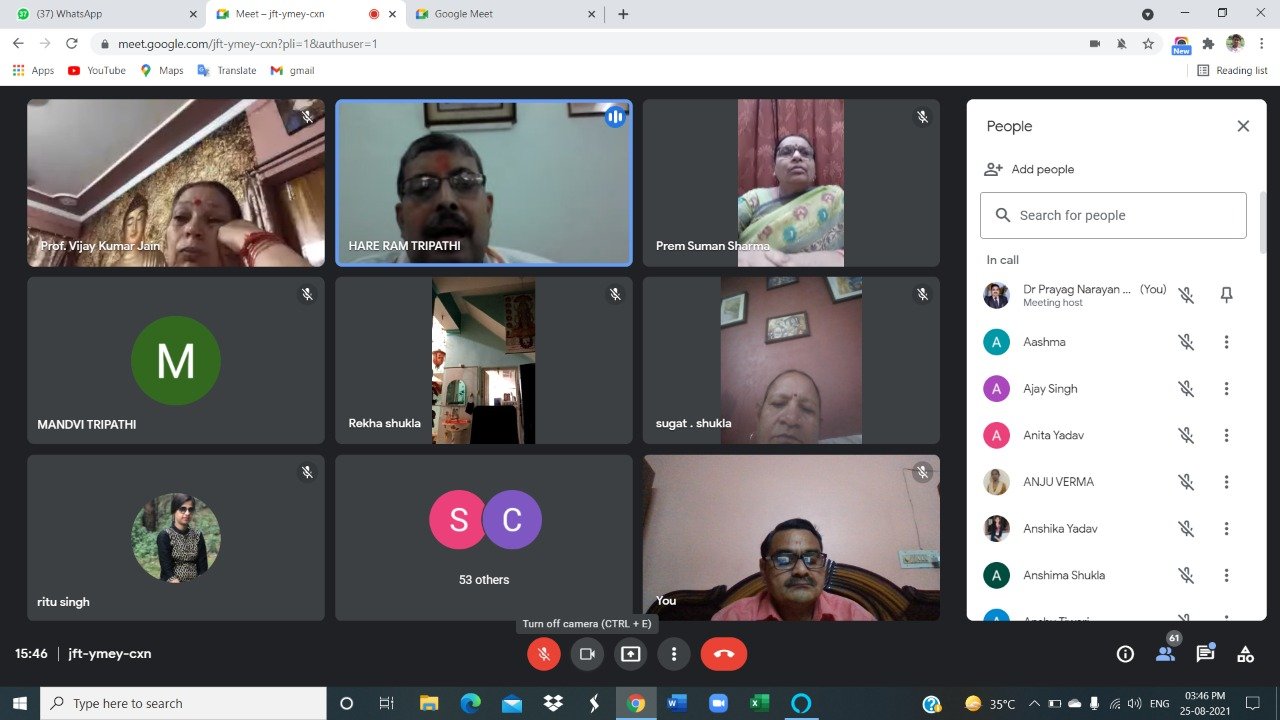Open more options for Anita Yadav
Viewport: 1280px width, 720px height.
(x=1226, y=435)
